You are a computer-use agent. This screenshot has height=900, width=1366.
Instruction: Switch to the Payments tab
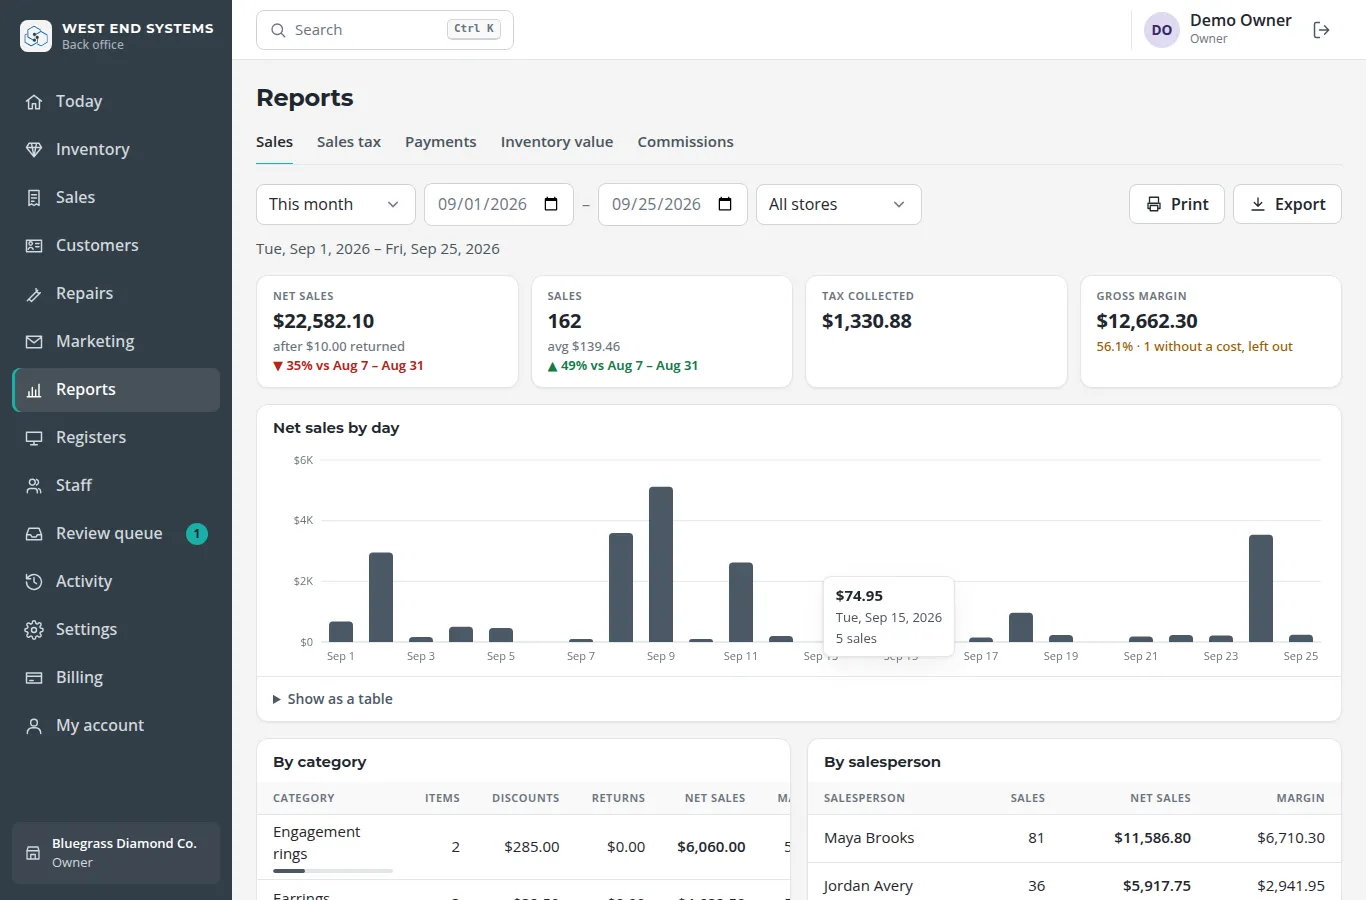[x=441, y=142]
